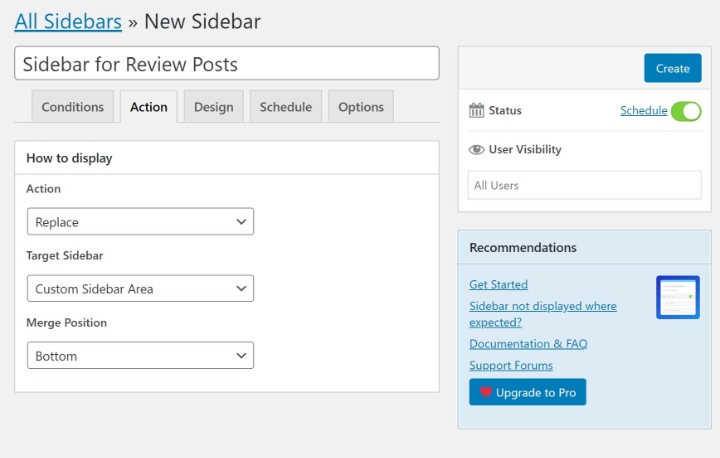Go to the Options tab
The image size is (720, 458).
tap(361, 107)
